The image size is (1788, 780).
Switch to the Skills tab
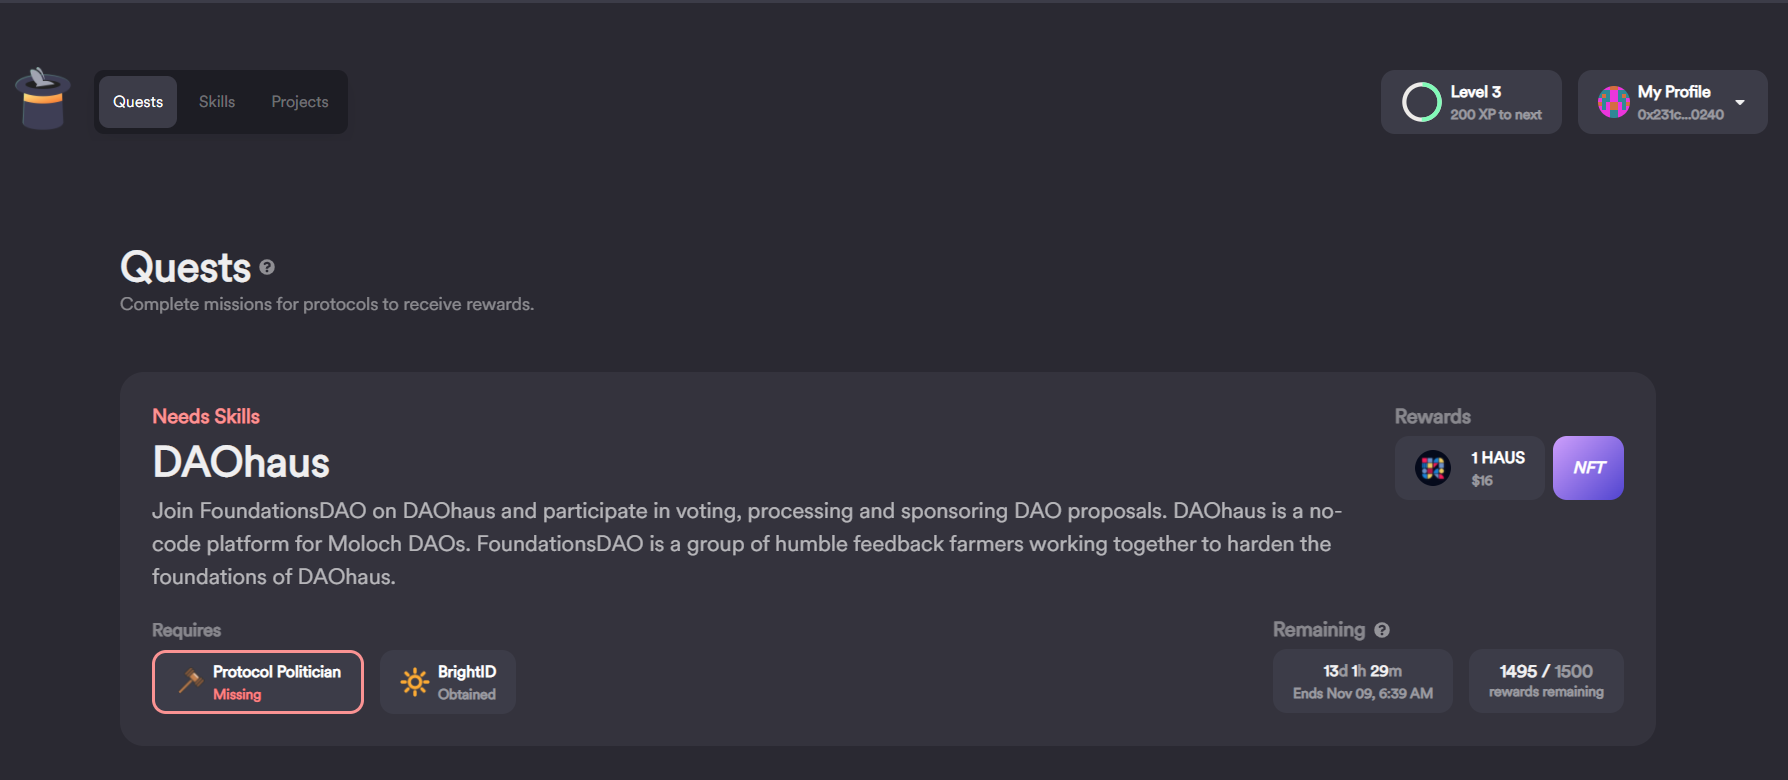point(217,102)
